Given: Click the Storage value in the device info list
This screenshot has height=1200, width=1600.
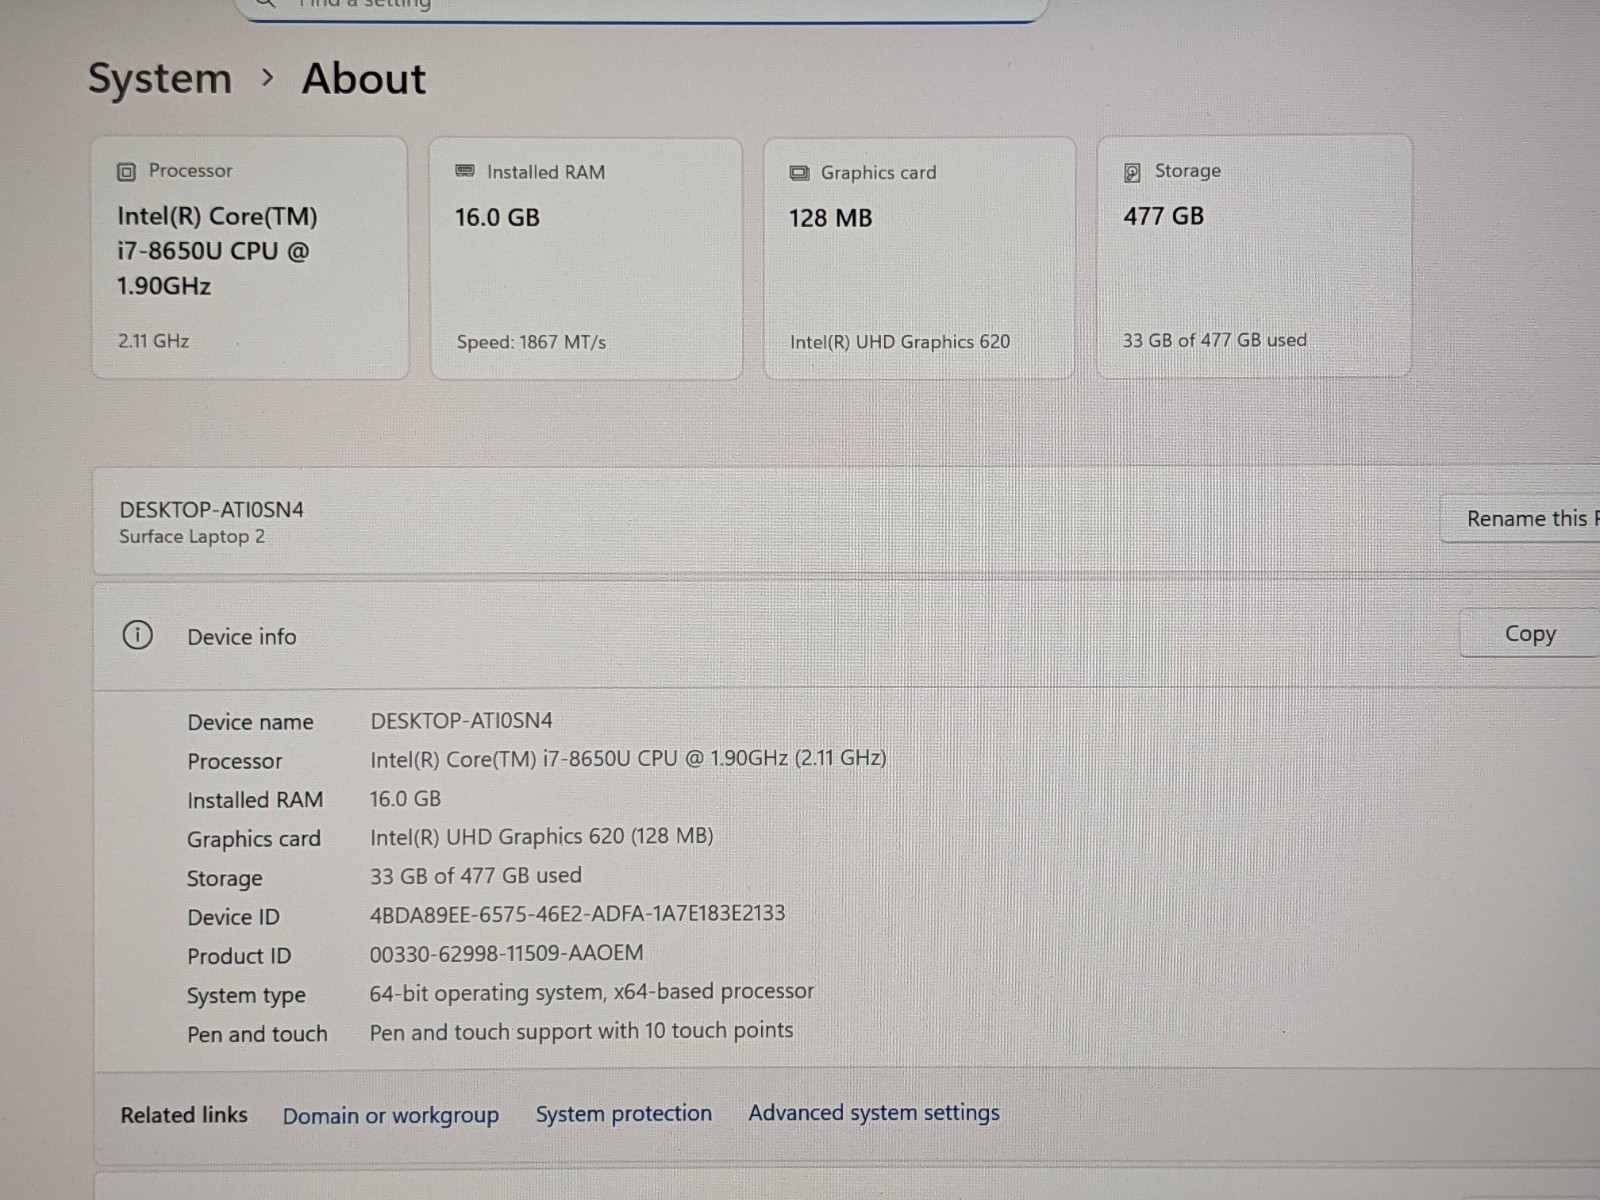Looking at the screenshot, I should coord(475,875).
